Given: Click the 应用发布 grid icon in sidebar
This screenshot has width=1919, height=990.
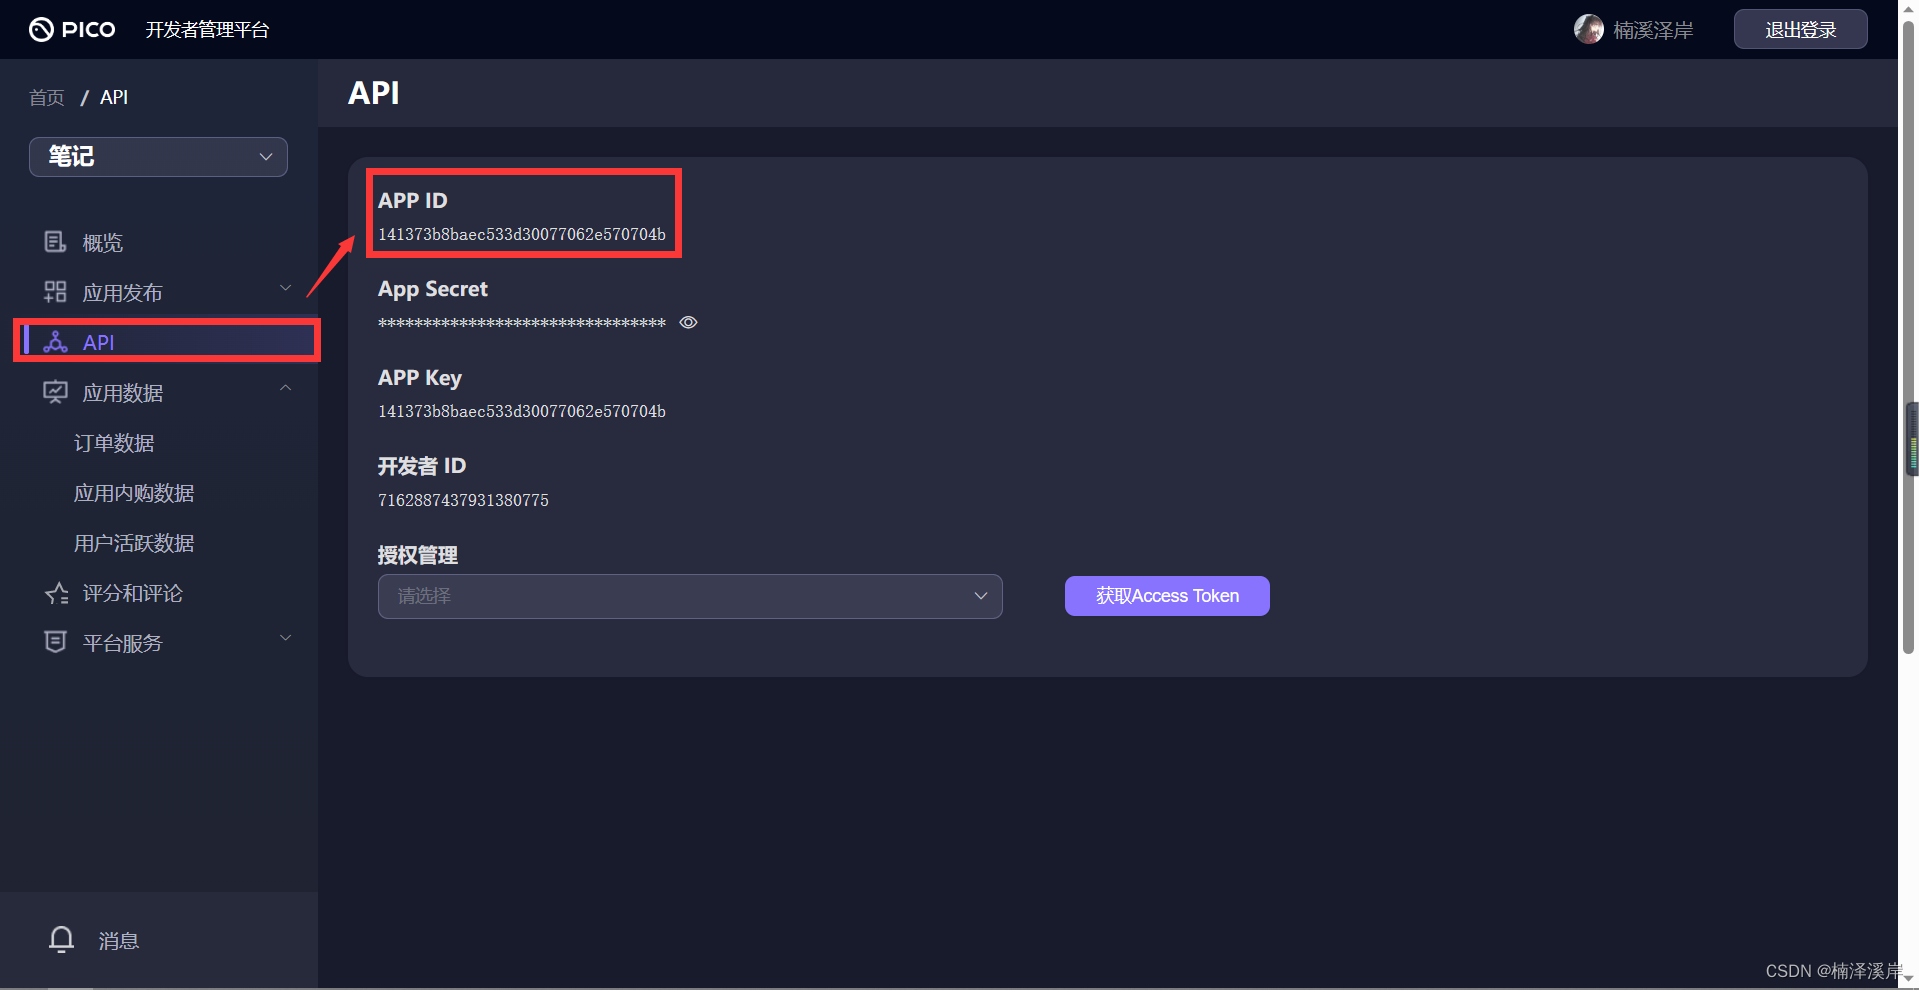Looking at the screenshot, I should tap(54, 291).
